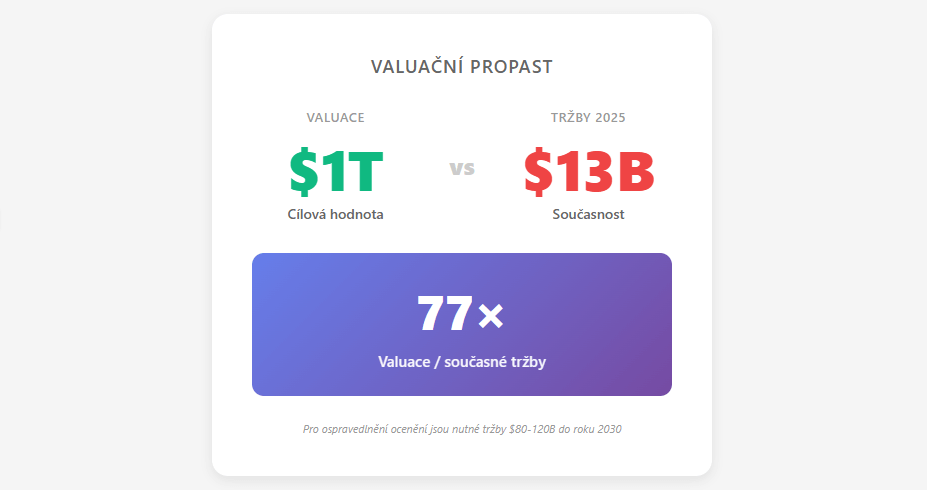Click the white number "77" in the banner

tap(443, 314)
